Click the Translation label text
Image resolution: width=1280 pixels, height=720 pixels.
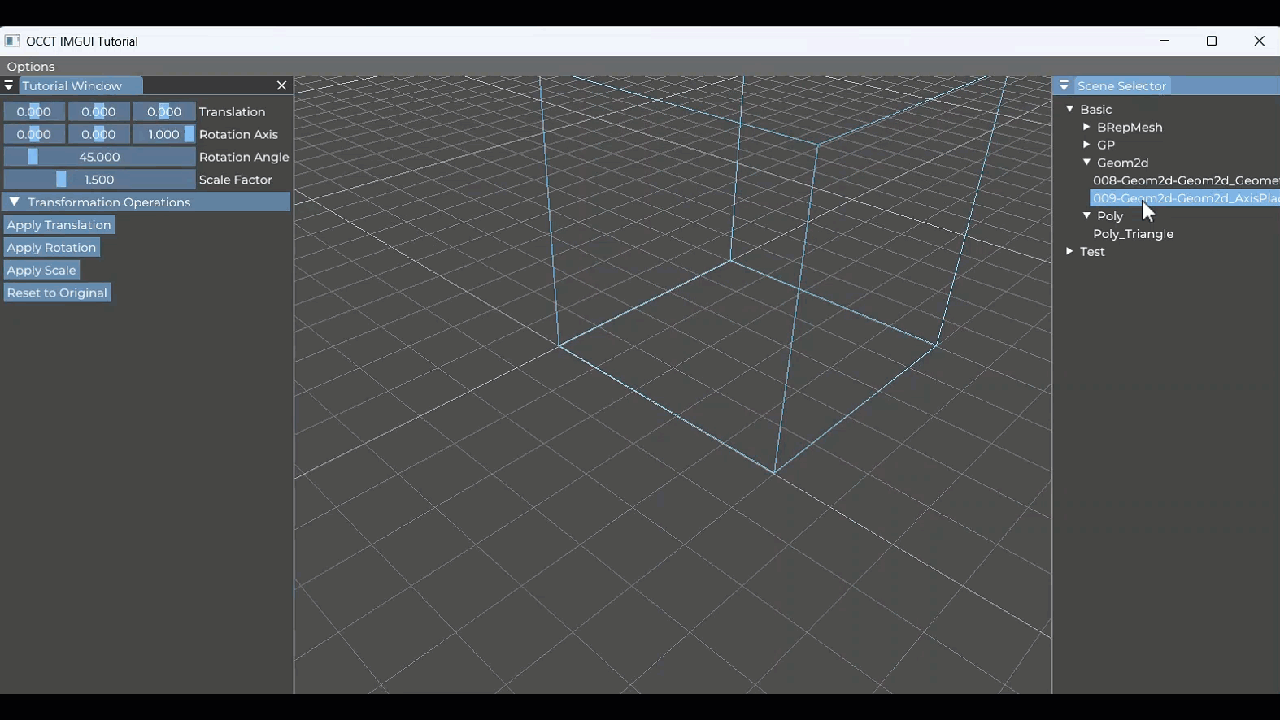tap(232, 112)
